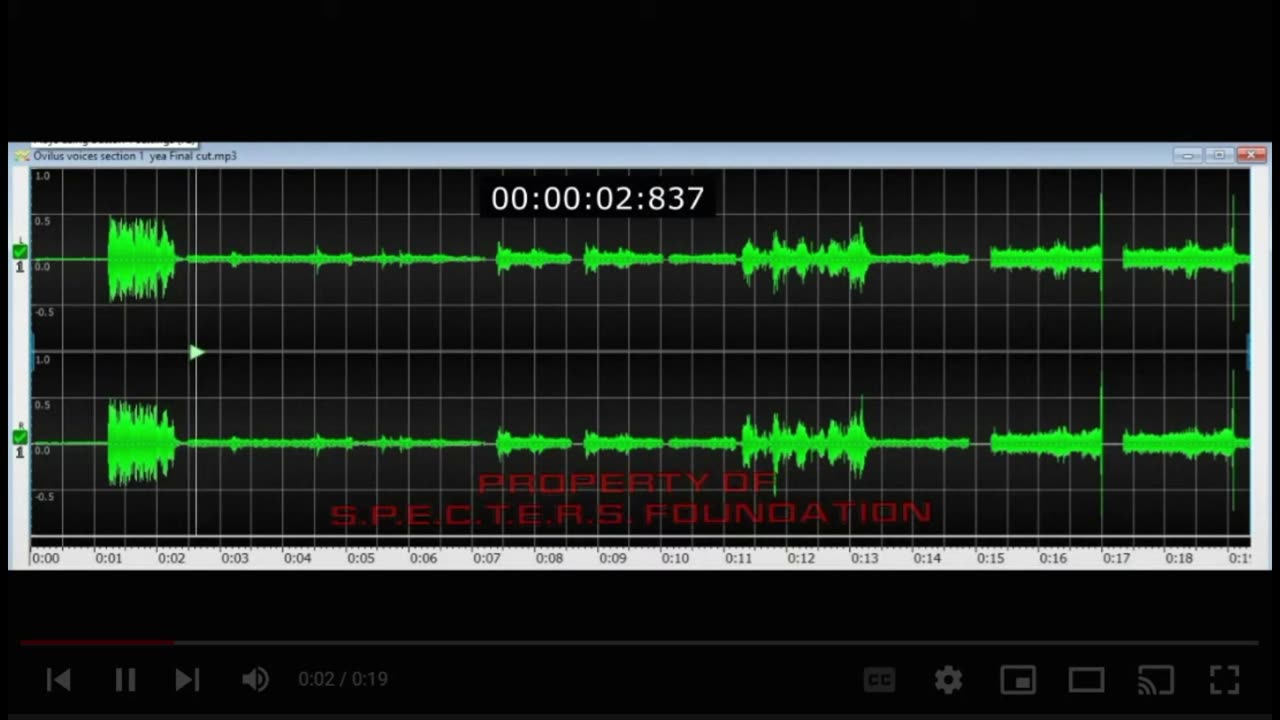Click the large waveform burst in upper channel

(142, 259)
